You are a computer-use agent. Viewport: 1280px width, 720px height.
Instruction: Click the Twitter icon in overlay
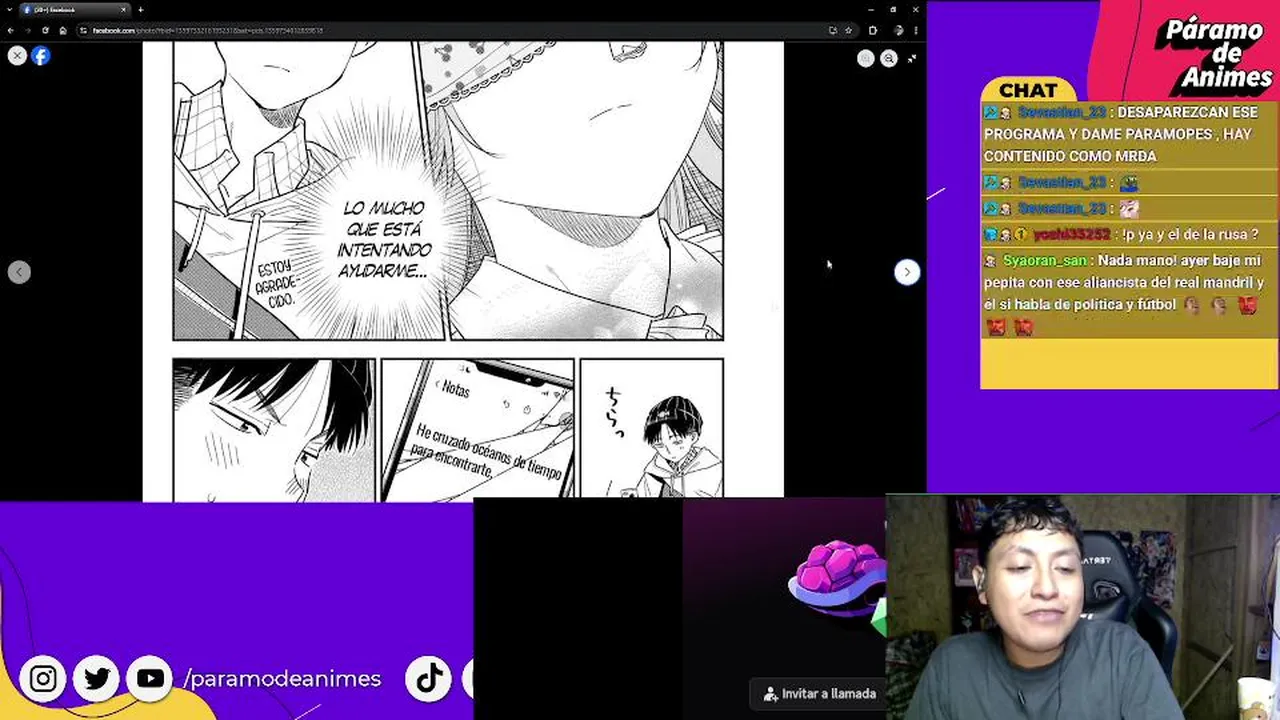pos(97,679)
